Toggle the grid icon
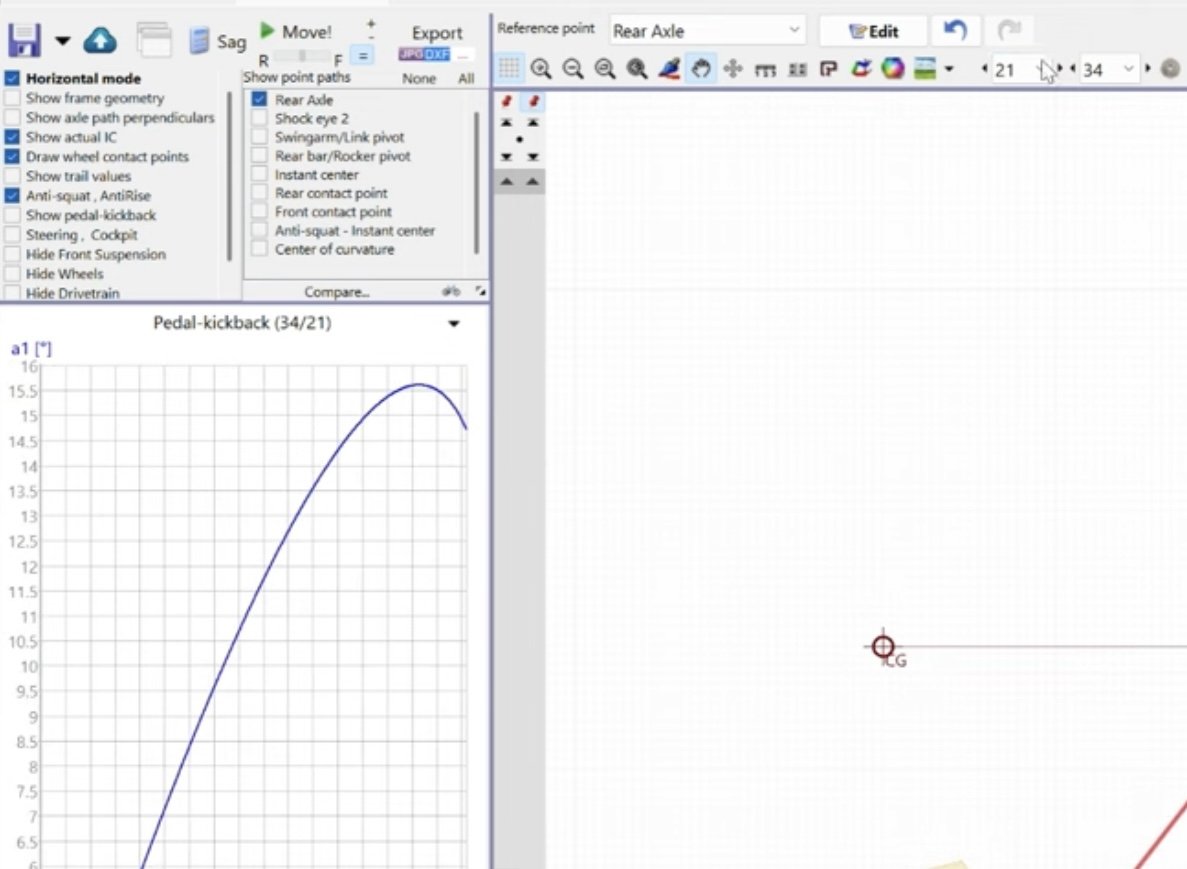The width and height of the screenshot is (1187, 869). 509,69
